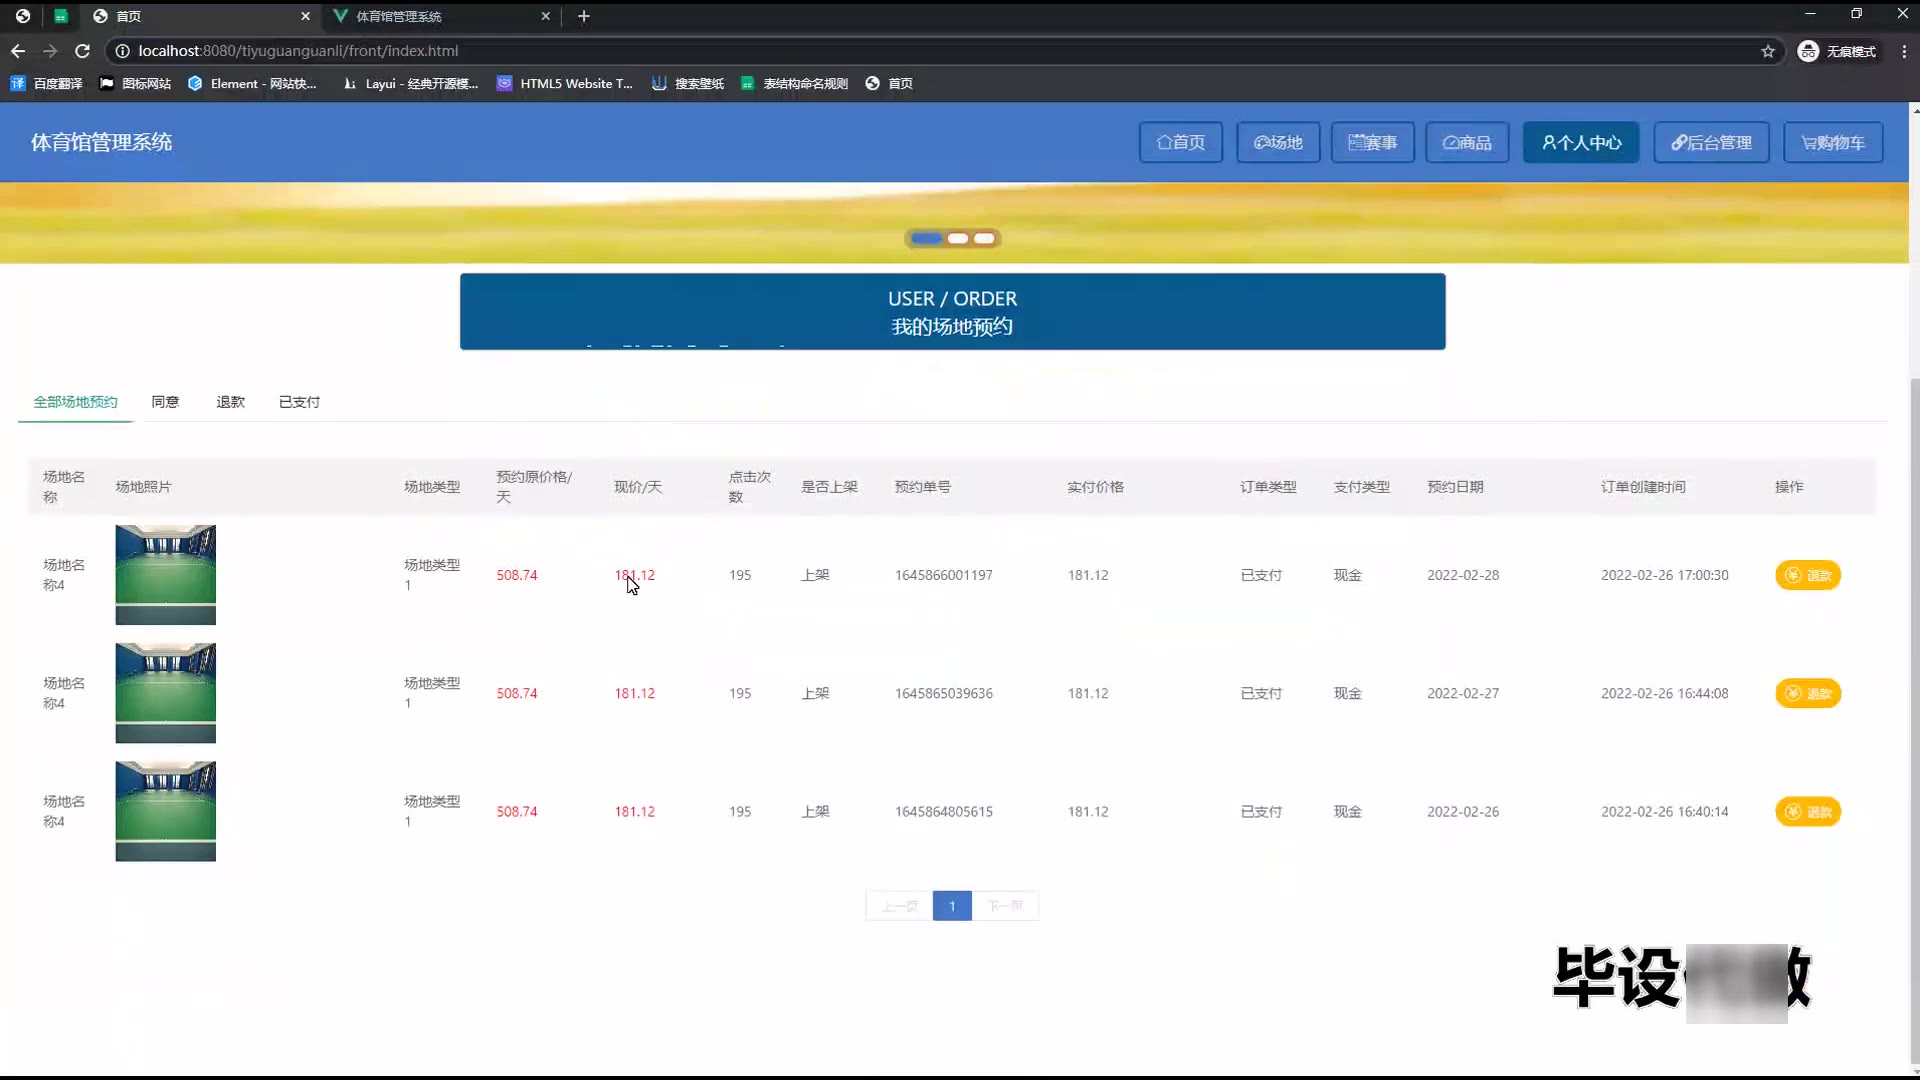
Task: Click venue photo for order 1645865039636
Action: 166,693
